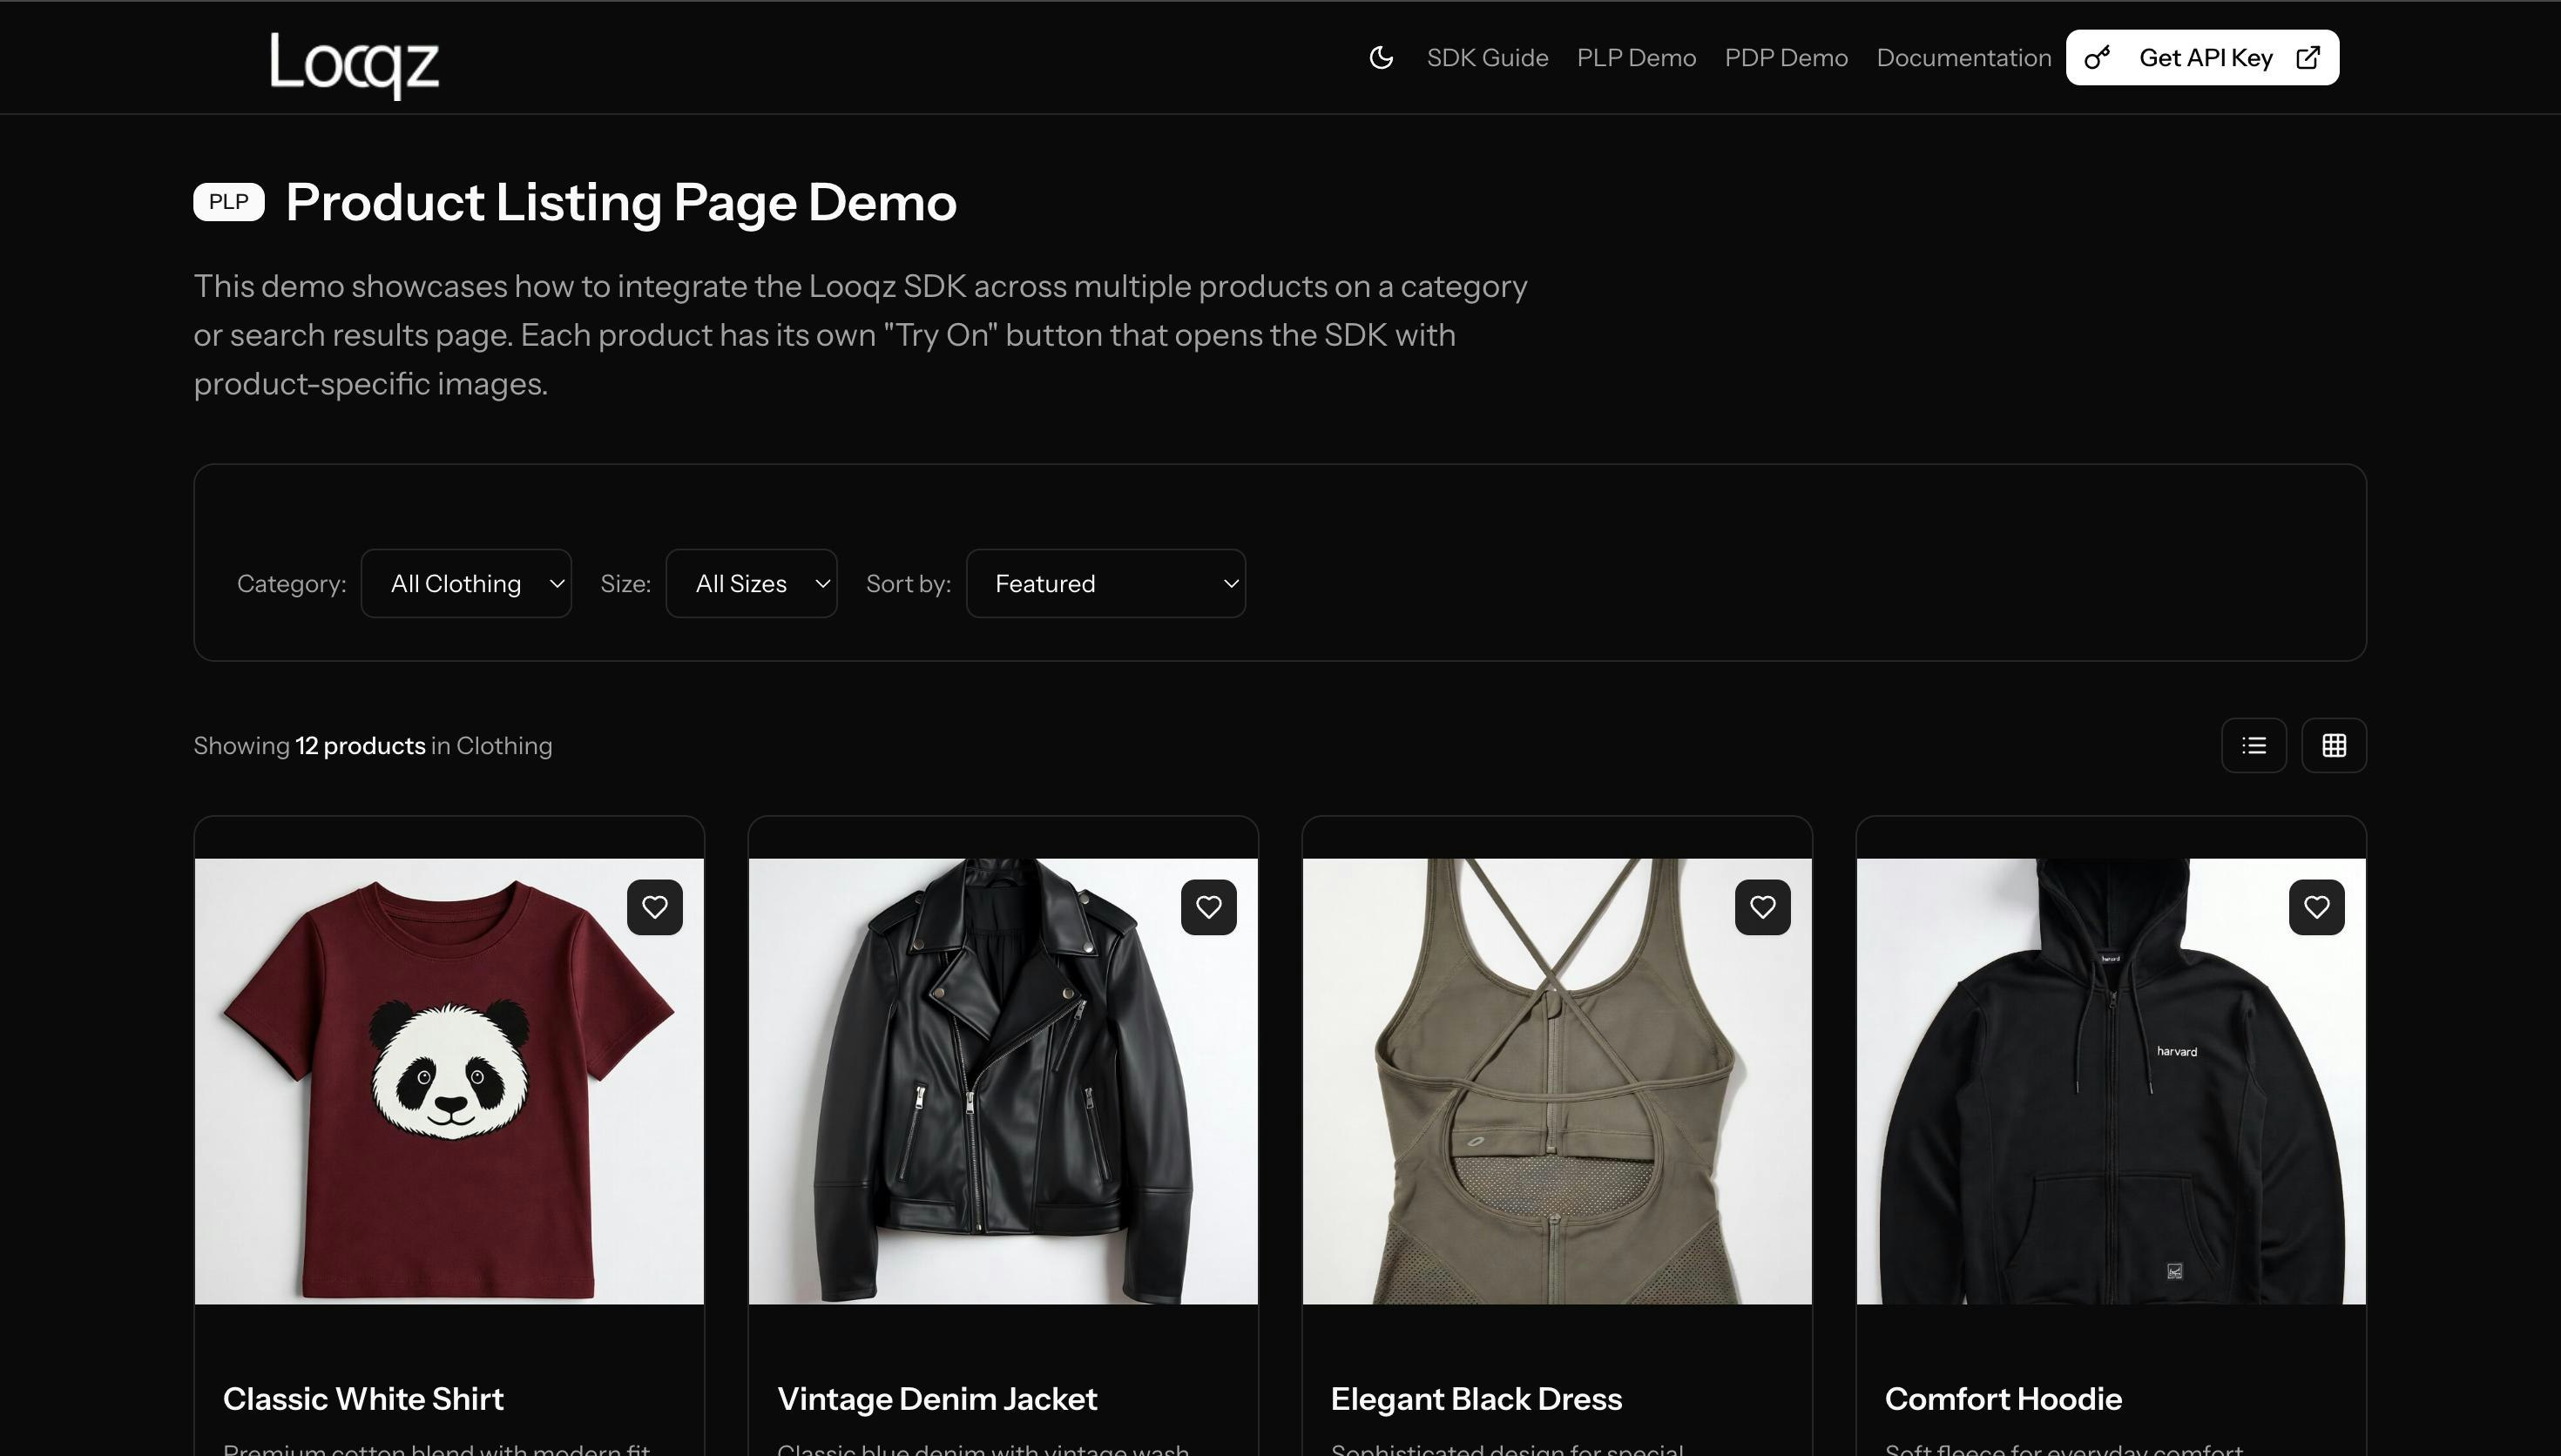This screenshot has height=1456, width=2561.
Task: Open the Category dropdown
Action: pyautogui.click(x=466, y=583)
